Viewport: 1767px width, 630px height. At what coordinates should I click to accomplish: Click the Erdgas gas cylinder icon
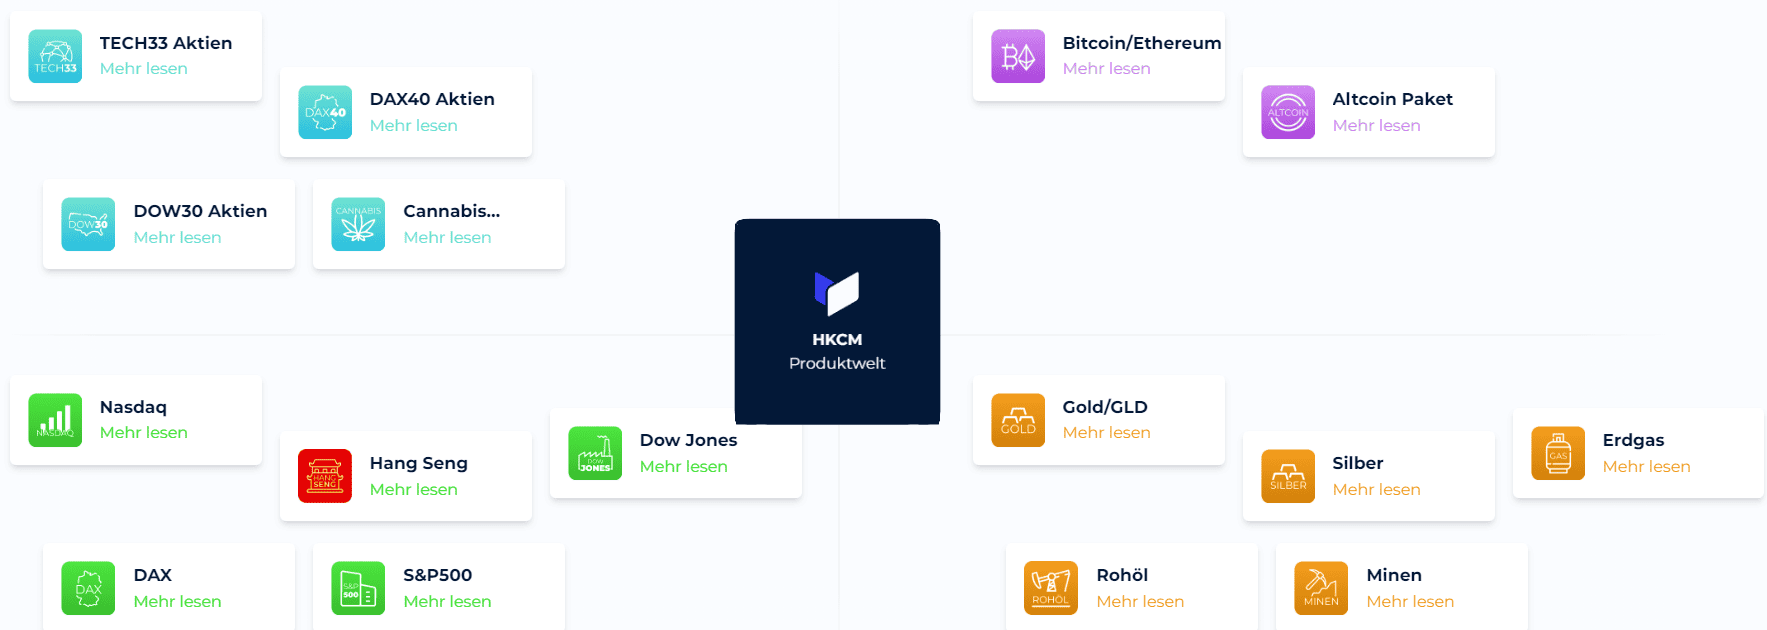tap(1558, 453)
